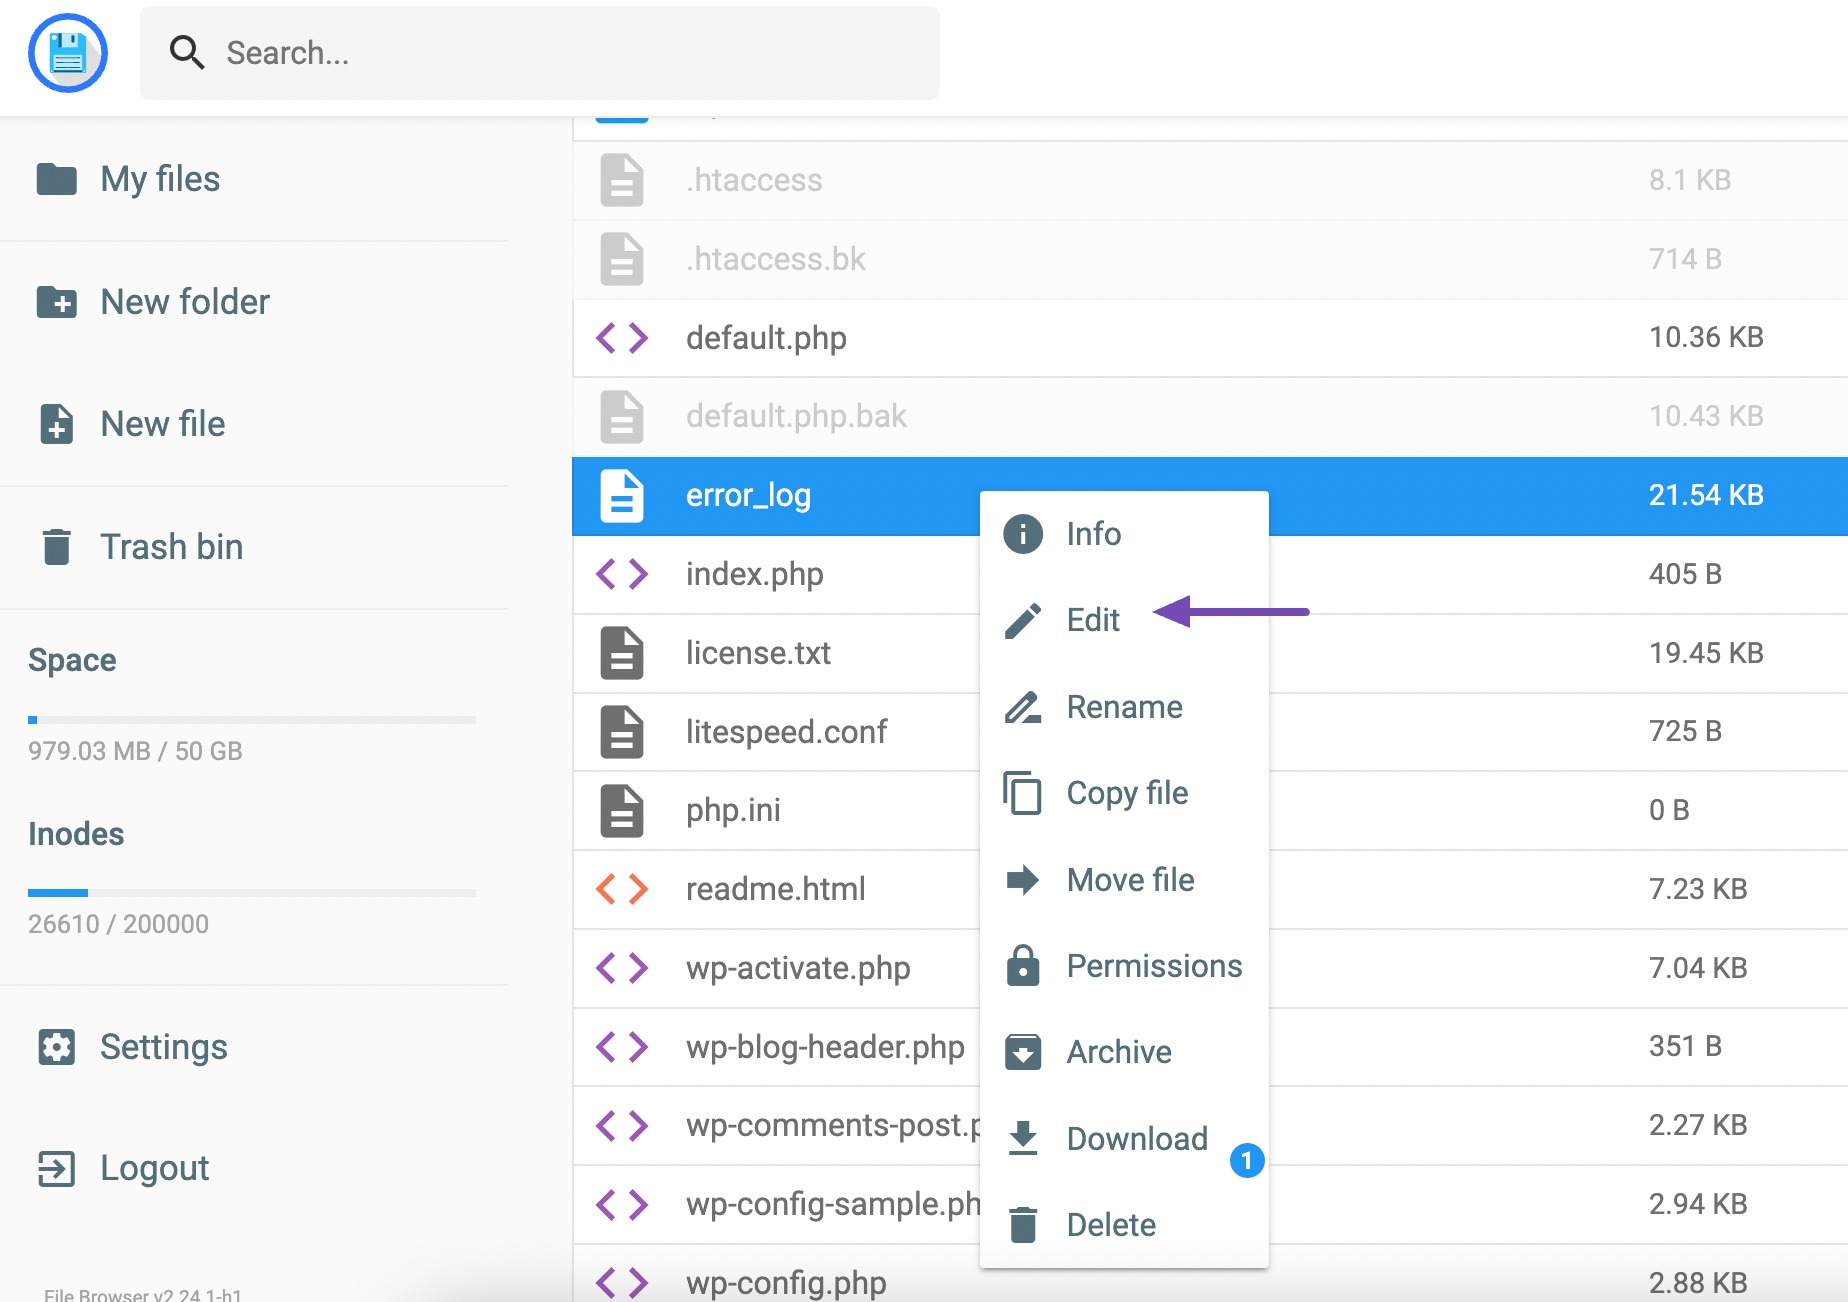Click the Permissions lock icon
1848x1302 pixels.
point(1023,966)
